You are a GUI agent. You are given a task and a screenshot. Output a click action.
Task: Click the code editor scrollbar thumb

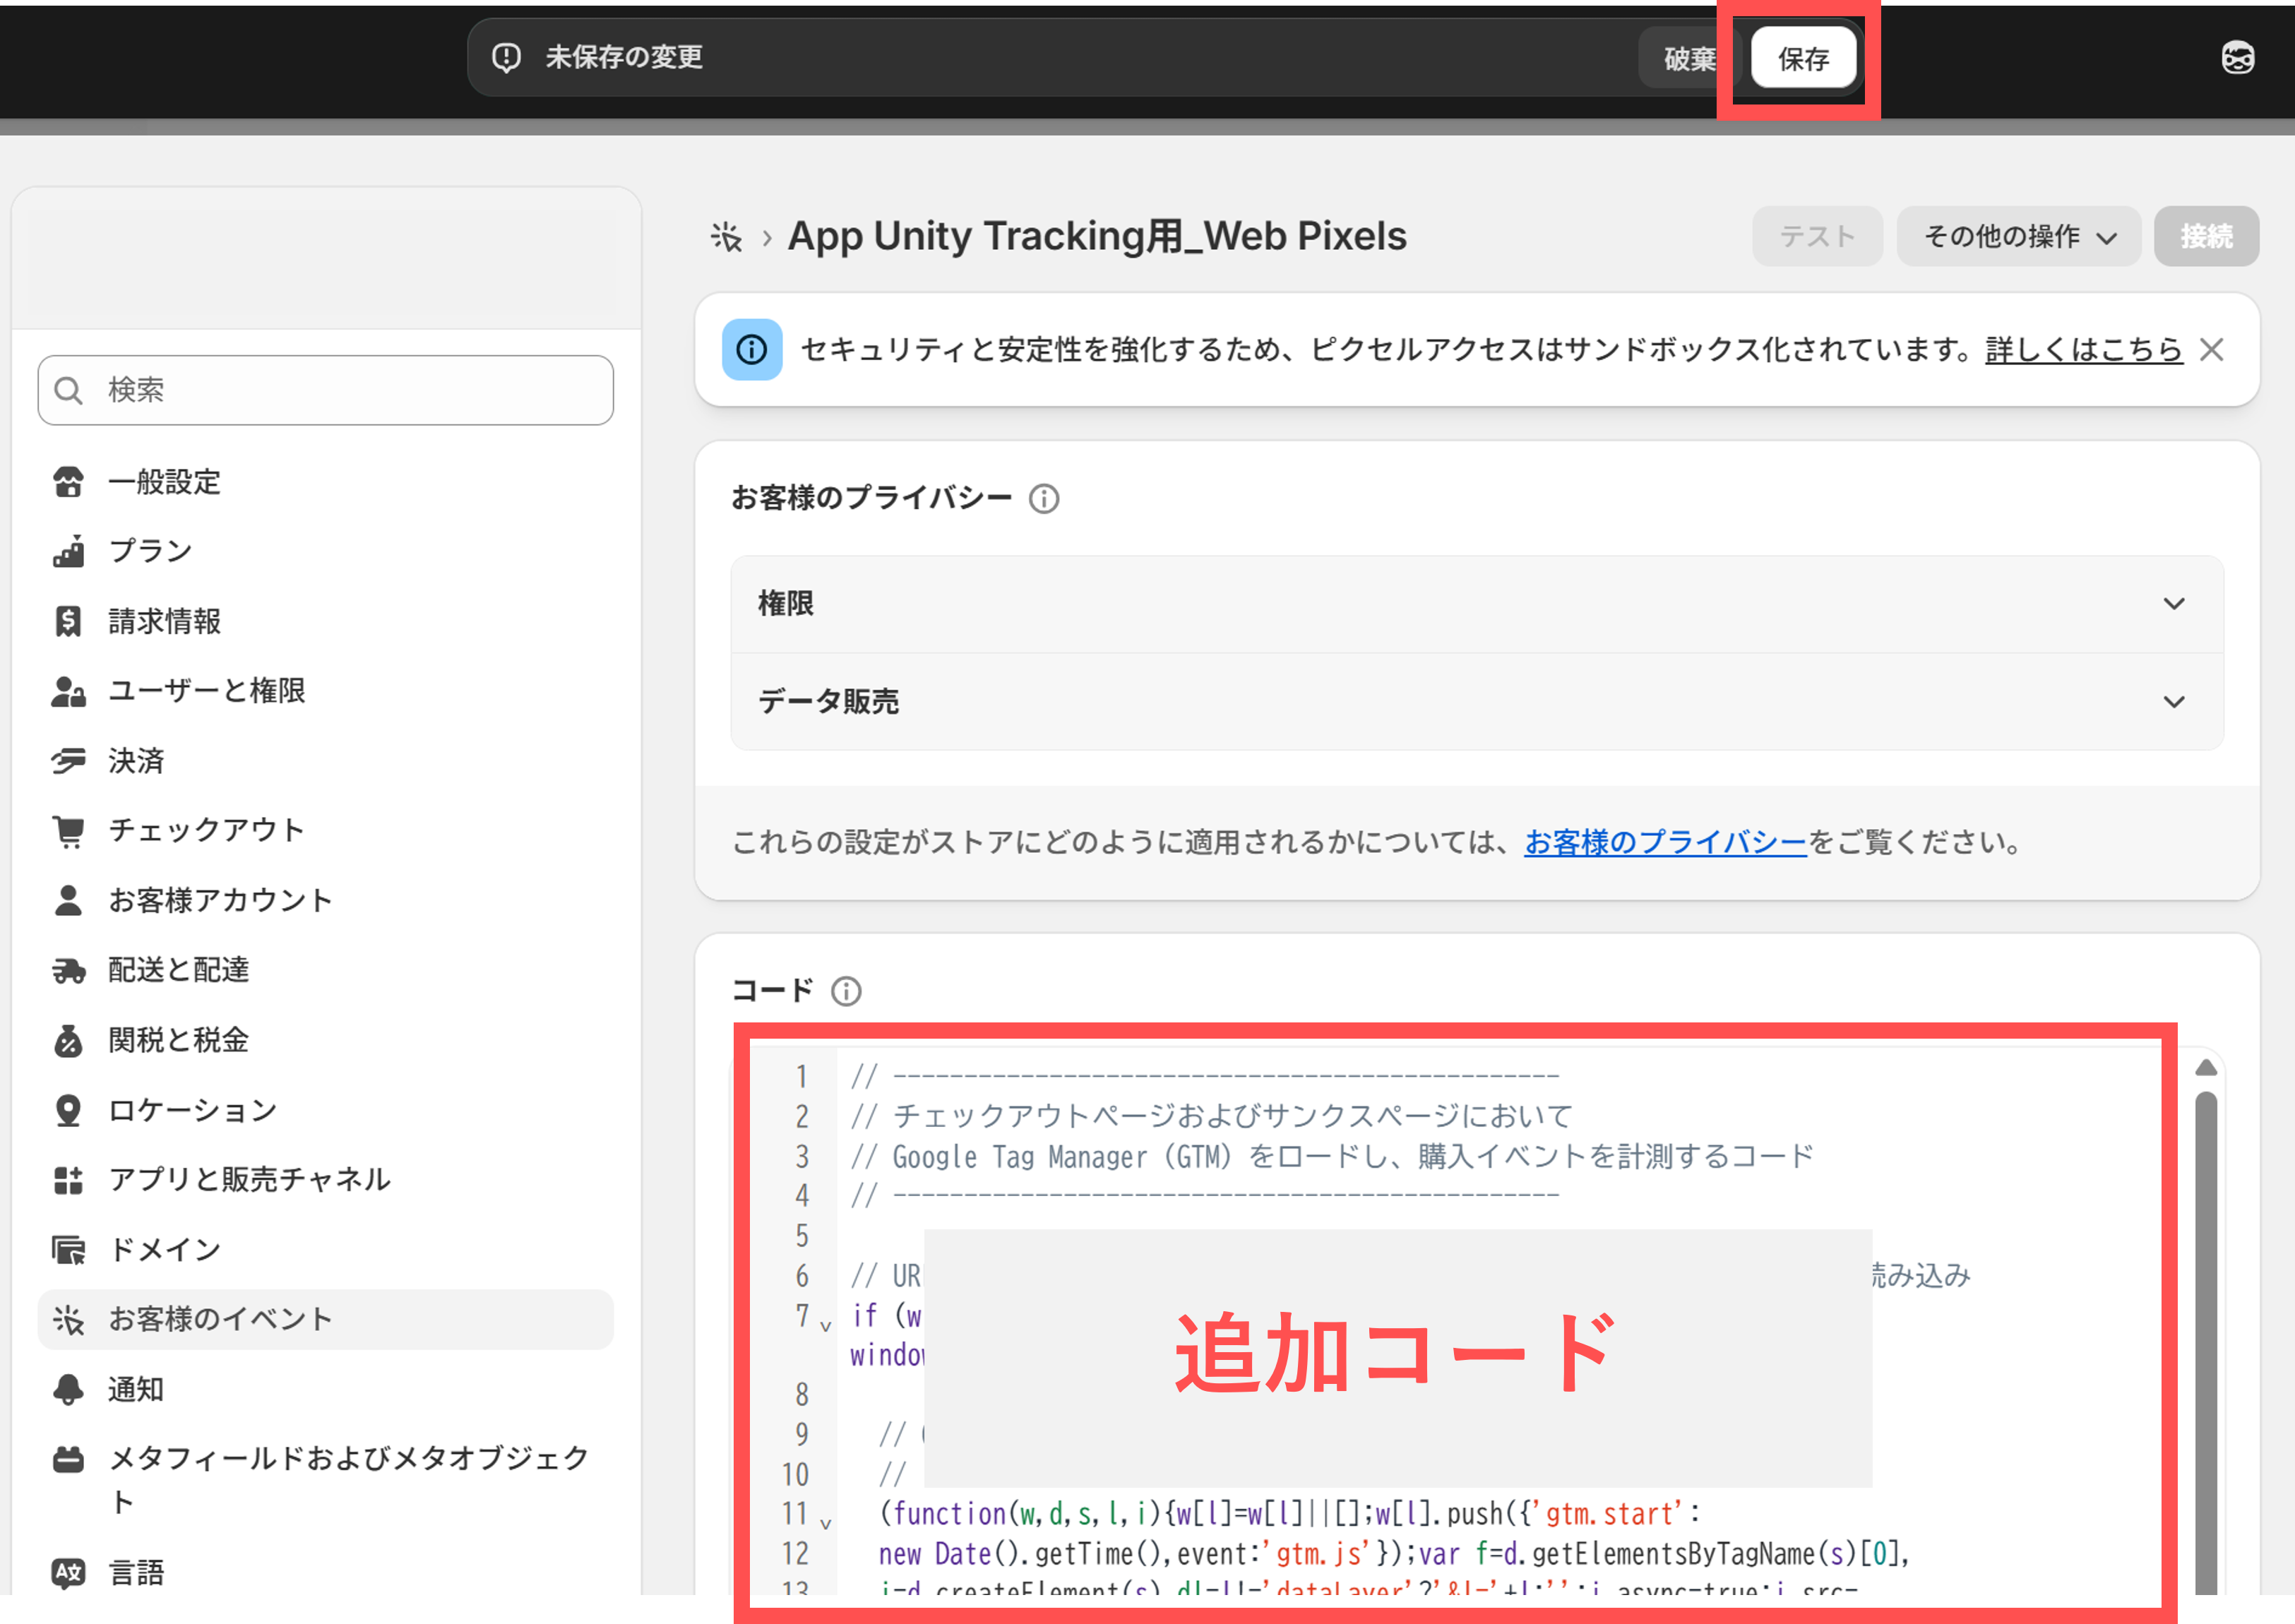(2206, 1344)
